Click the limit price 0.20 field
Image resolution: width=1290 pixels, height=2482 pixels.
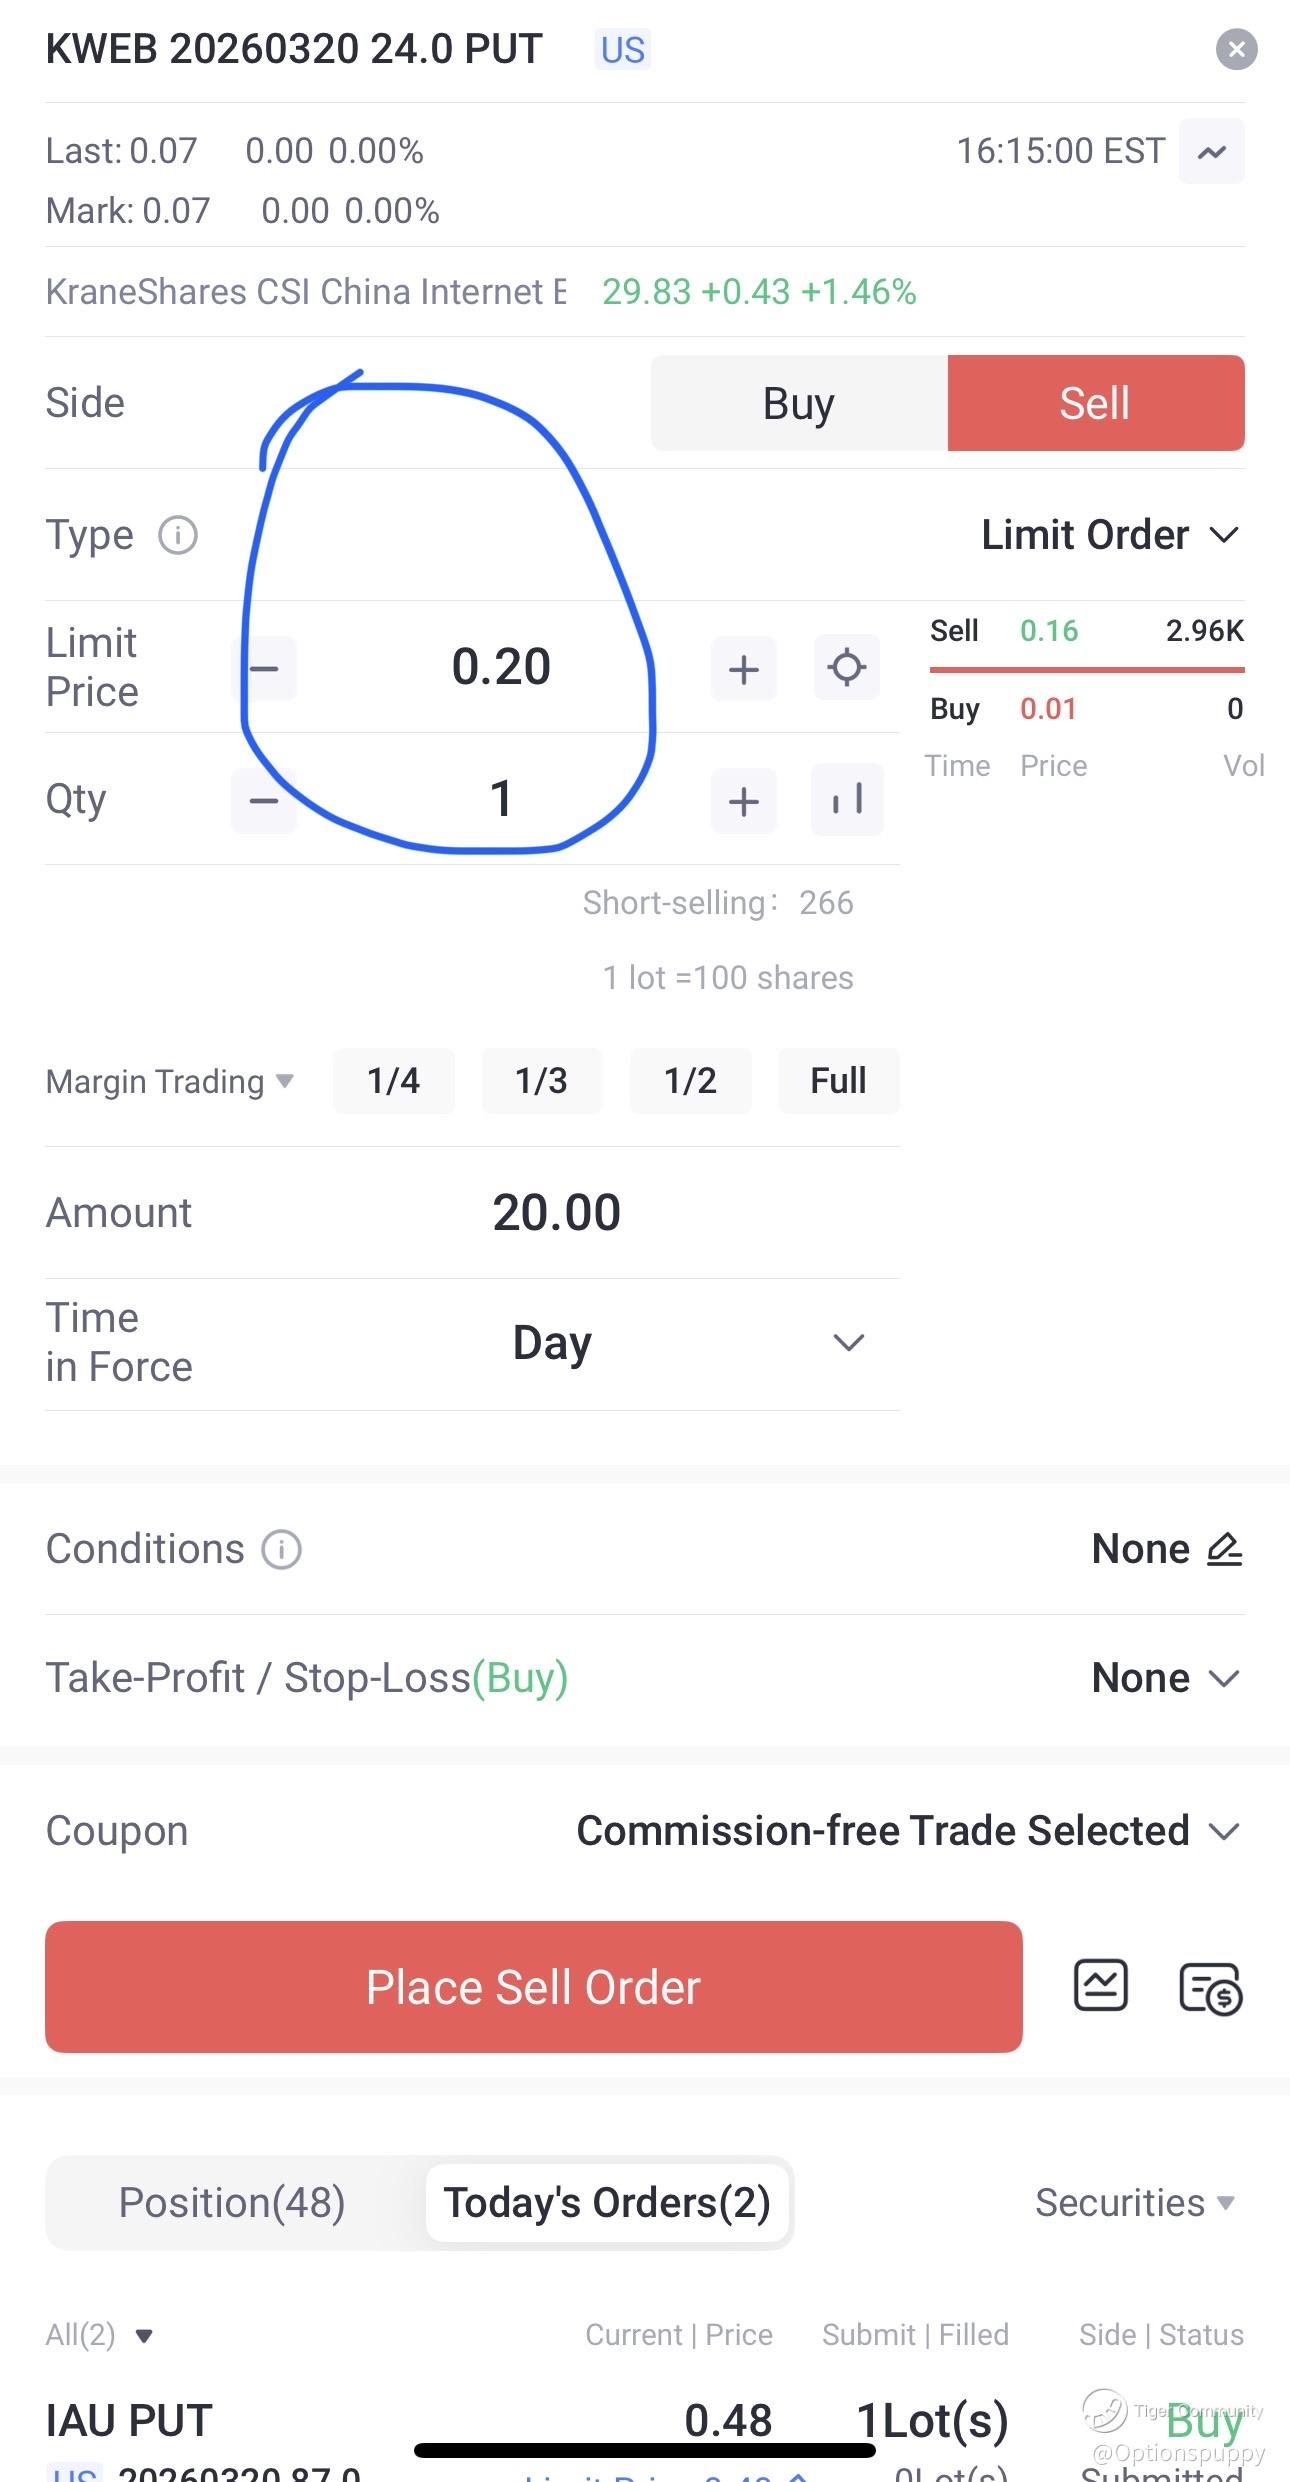(501, 667)
